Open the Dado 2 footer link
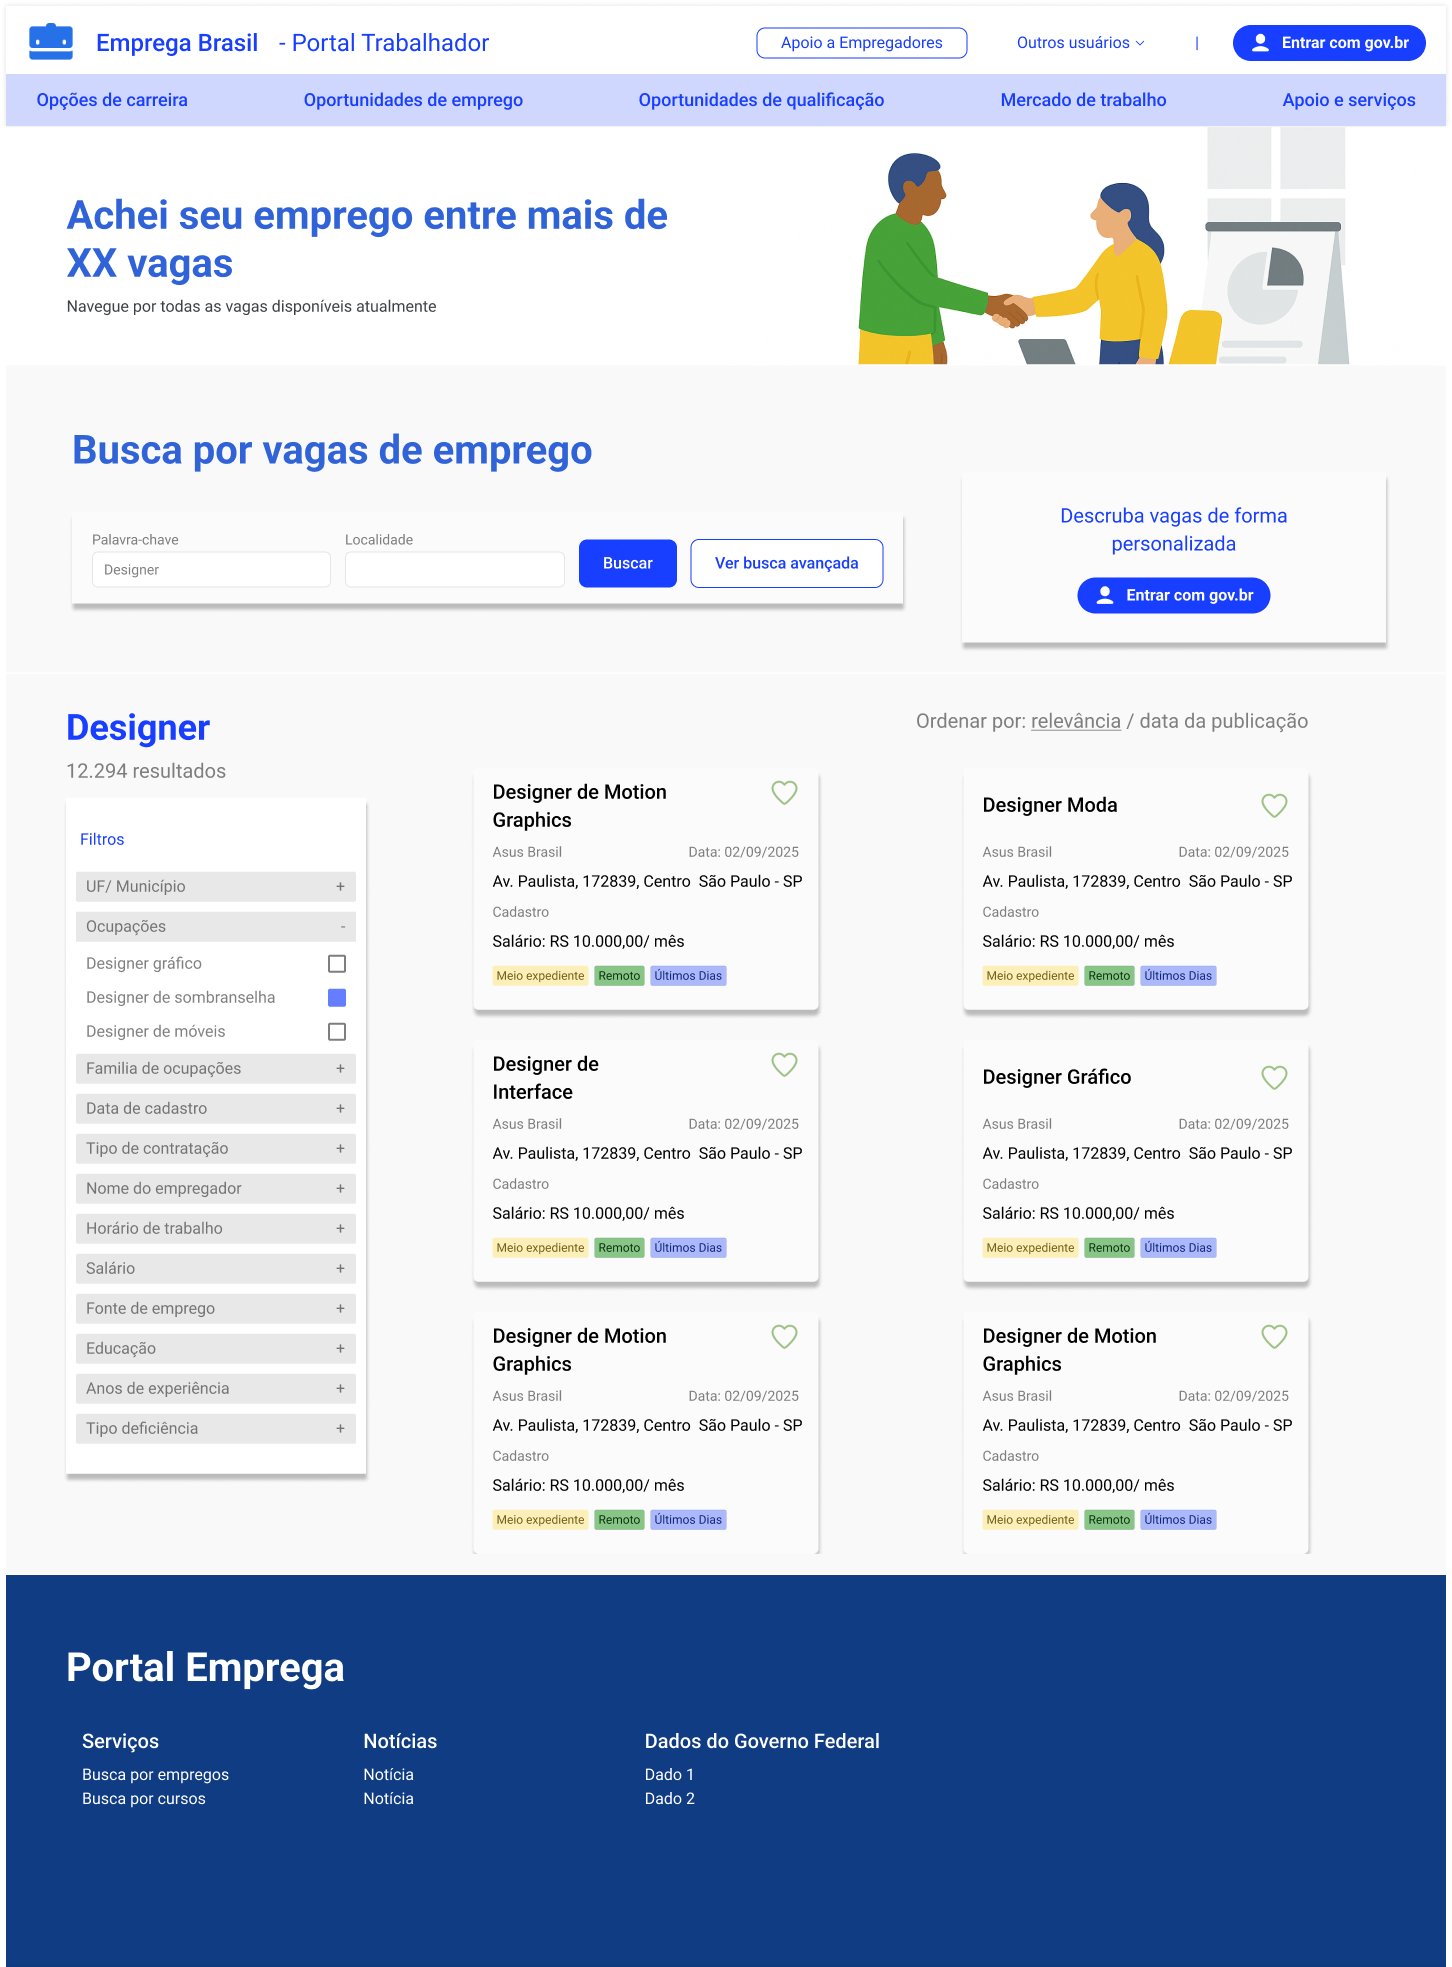The height and width of the screenshot is (1967, 1452). [x=669, y=1798]
